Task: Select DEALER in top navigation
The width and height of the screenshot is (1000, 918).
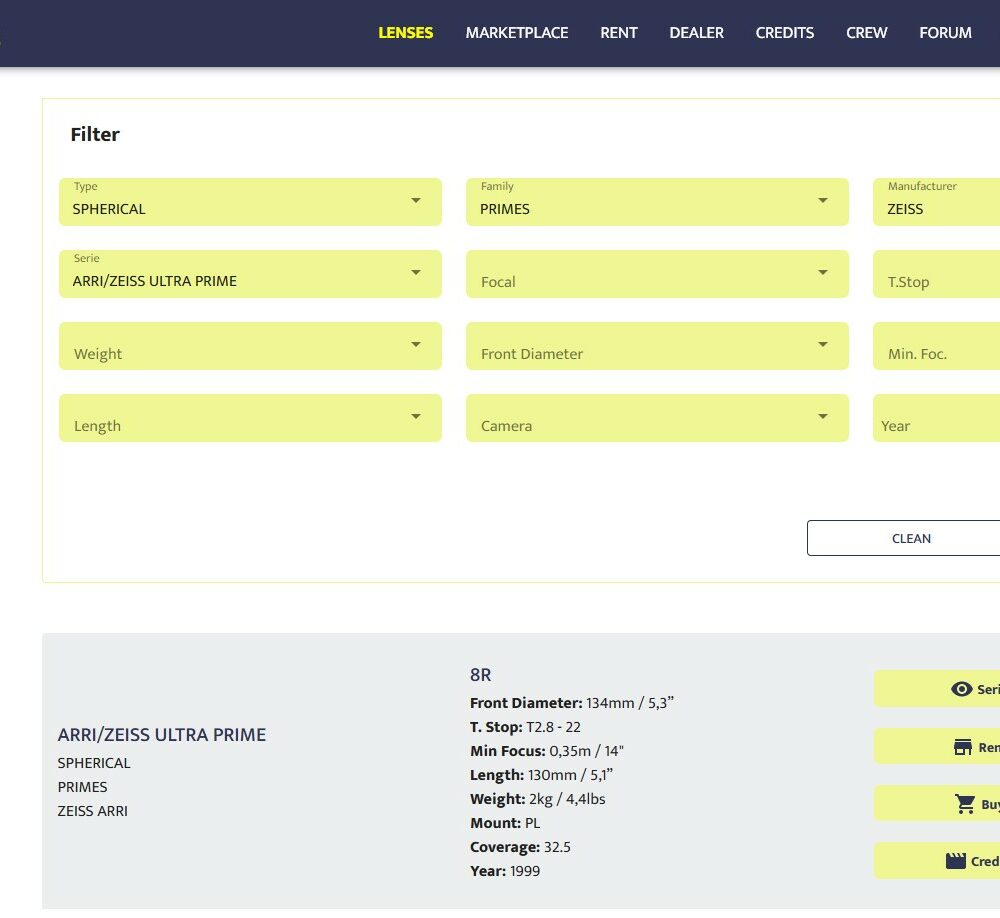Action: [x=696, y=33]
